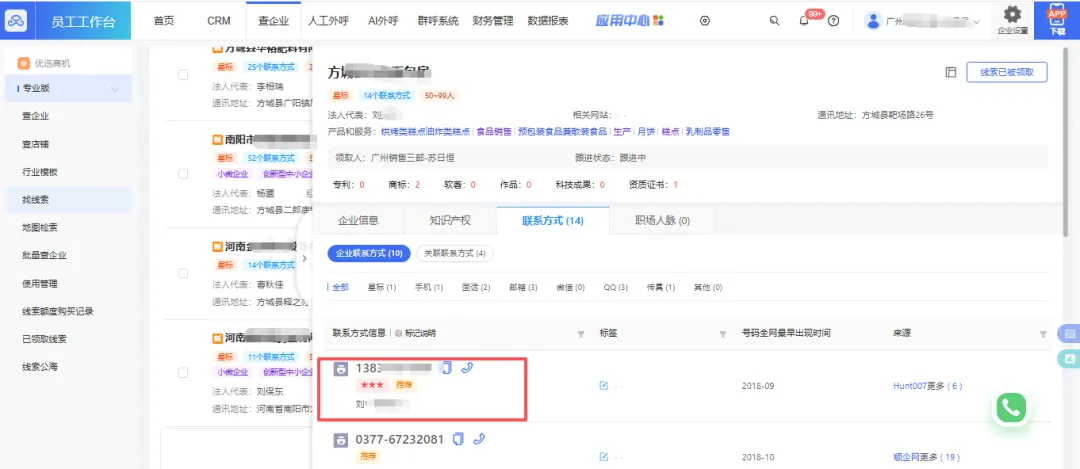Click the cloud logo beside 员工工作台
Image resolution: width=1080 pixels, height=469 pixels.
click(15, 21)
